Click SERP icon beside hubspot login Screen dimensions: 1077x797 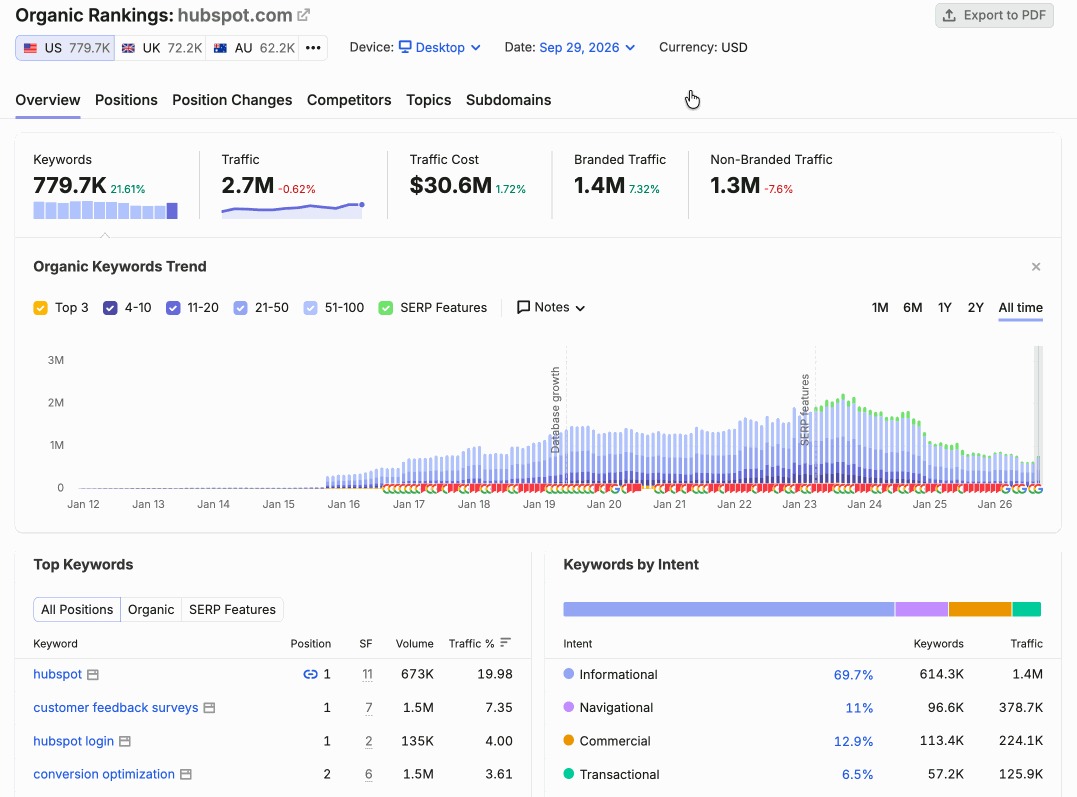125,741
